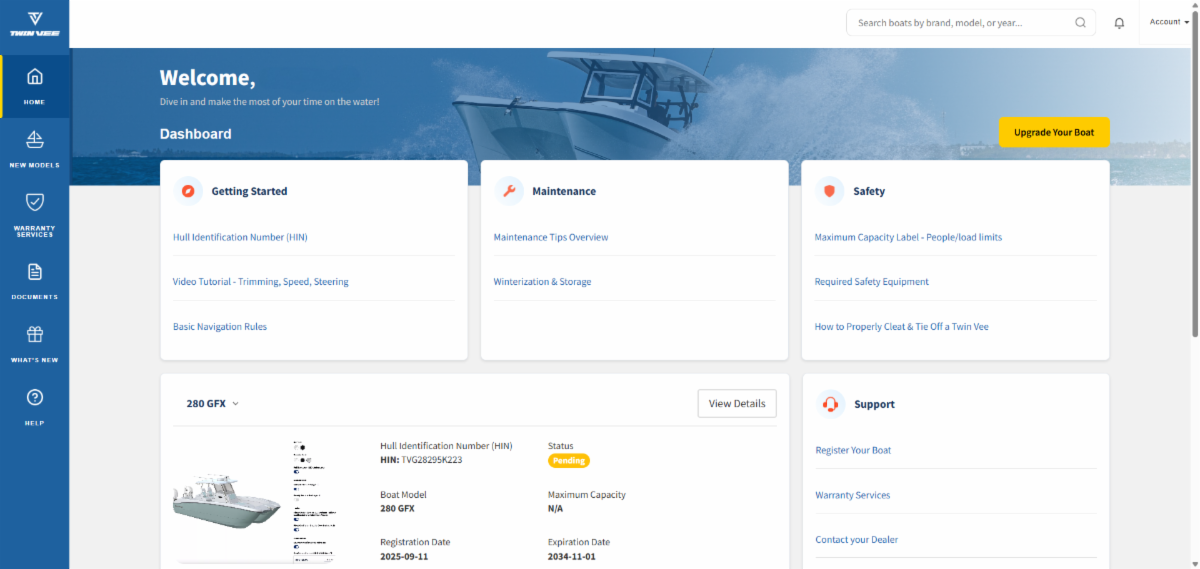The image size is (1200, 569).
Task: Click the 280 GFX boat thumbnail
Action: click(227, 500)
